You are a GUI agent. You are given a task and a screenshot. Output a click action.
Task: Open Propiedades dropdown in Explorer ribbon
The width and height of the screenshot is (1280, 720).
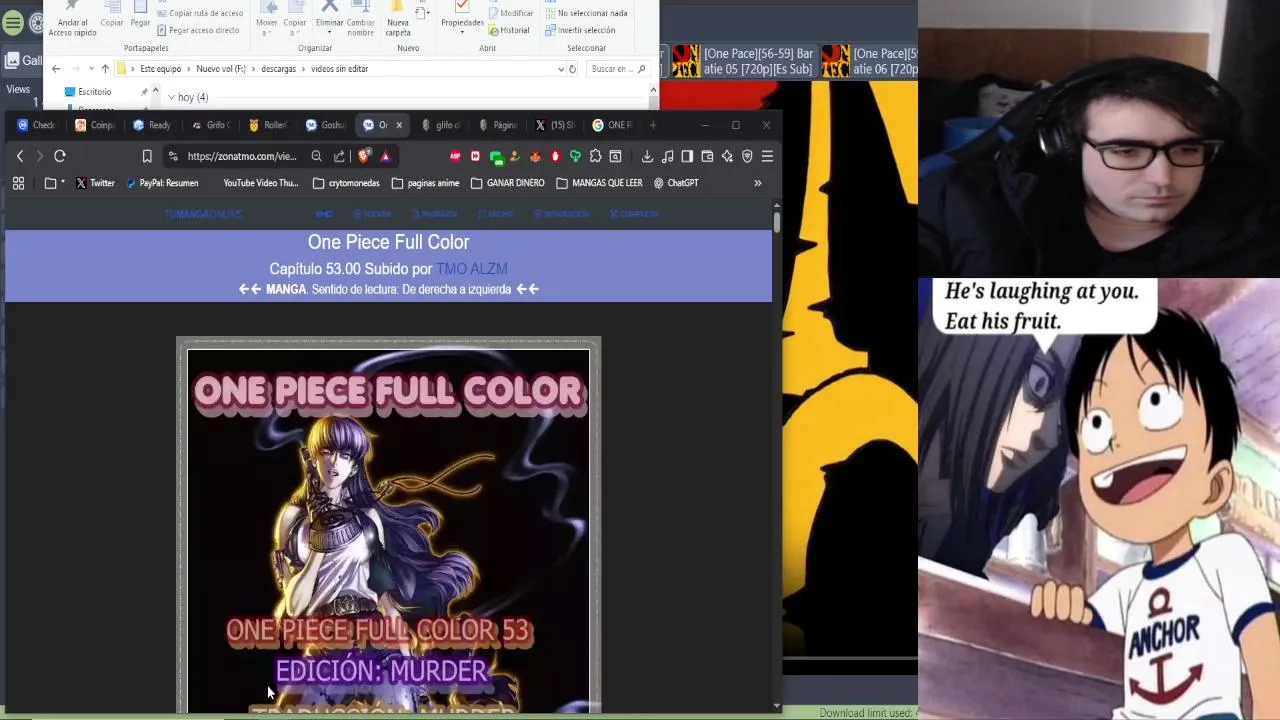pyautogui.click(x=462, y=20)
